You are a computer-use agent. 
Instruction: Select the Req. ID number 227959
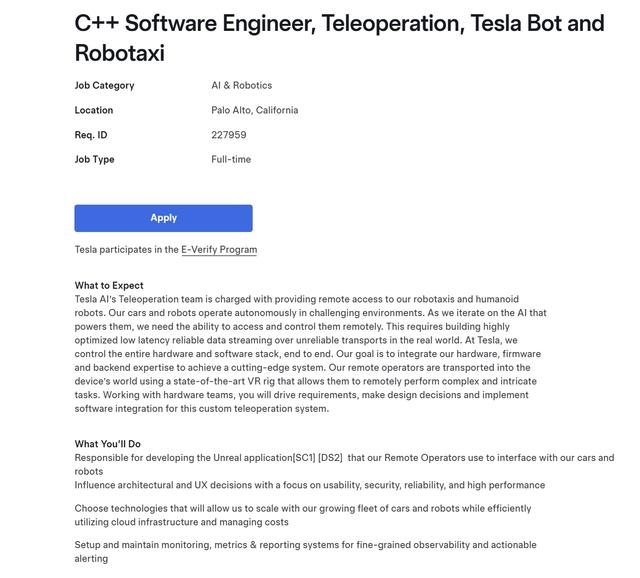tap(229, 135)
